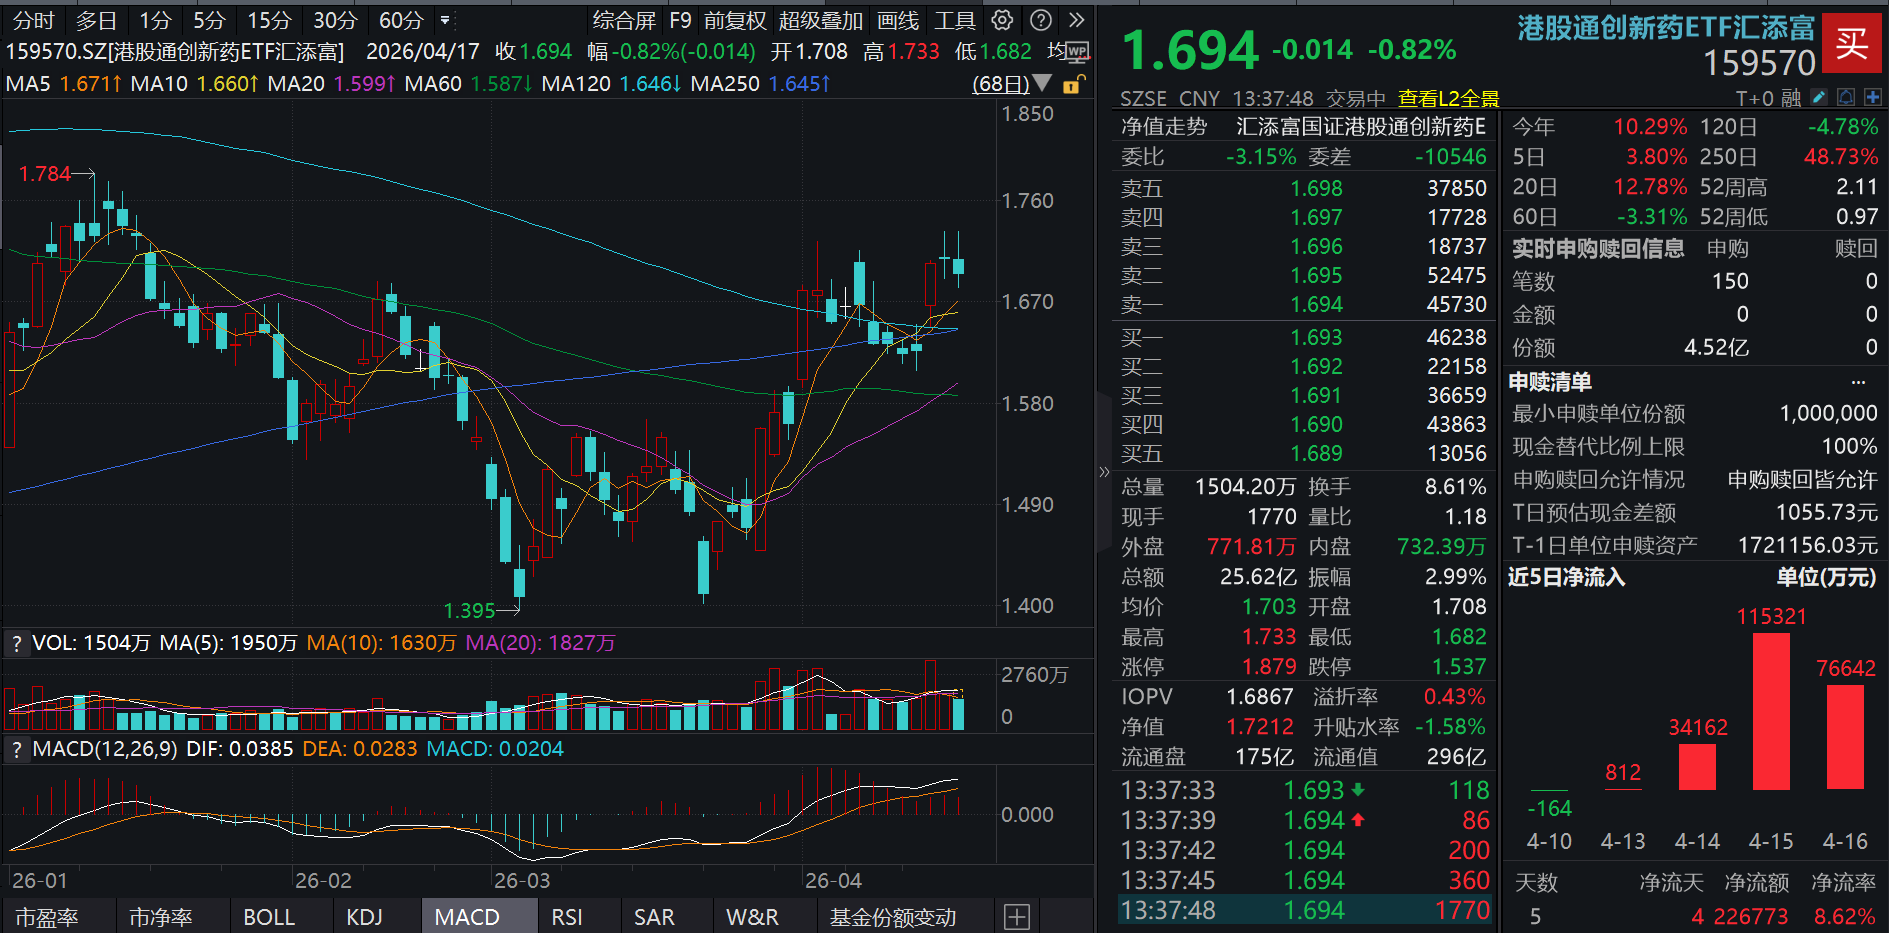Toggle 前复权 price adjustment mode
Viewport: 1889px width, 933px height.
point(734,20)
